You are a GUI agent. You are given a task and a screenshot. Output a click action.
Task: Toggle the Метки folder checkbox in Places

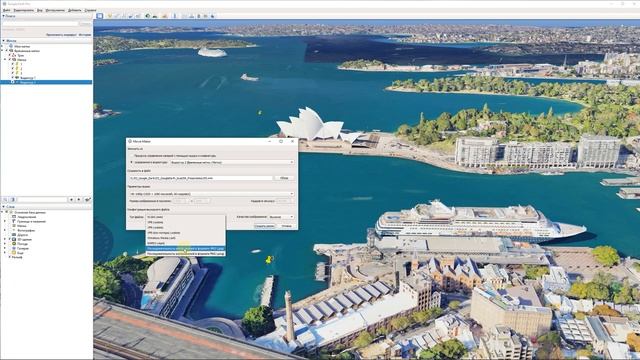point(9,59)
